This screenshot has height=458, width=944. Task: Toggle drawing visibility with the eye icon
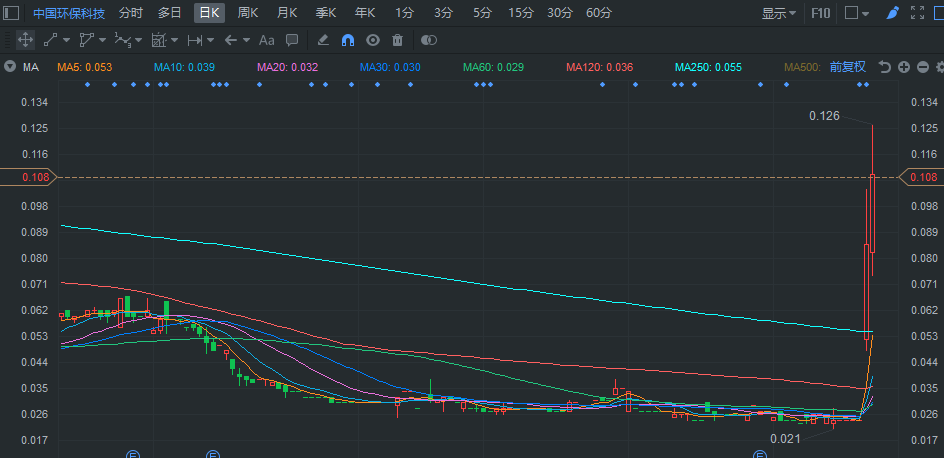coord(373,40)
